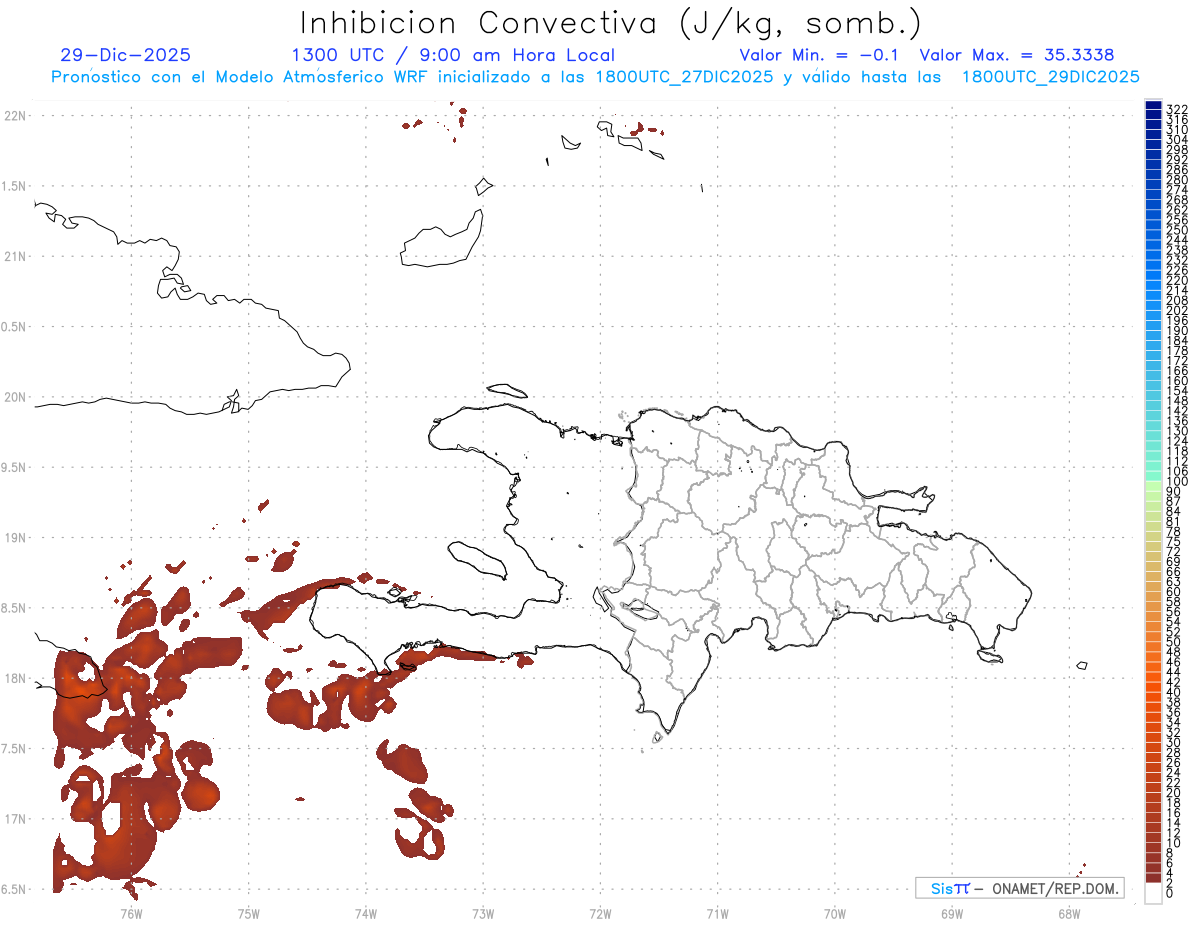Click the '70W' longitude label
Viewport: 1200px width, 927px height.
[835, 914]
